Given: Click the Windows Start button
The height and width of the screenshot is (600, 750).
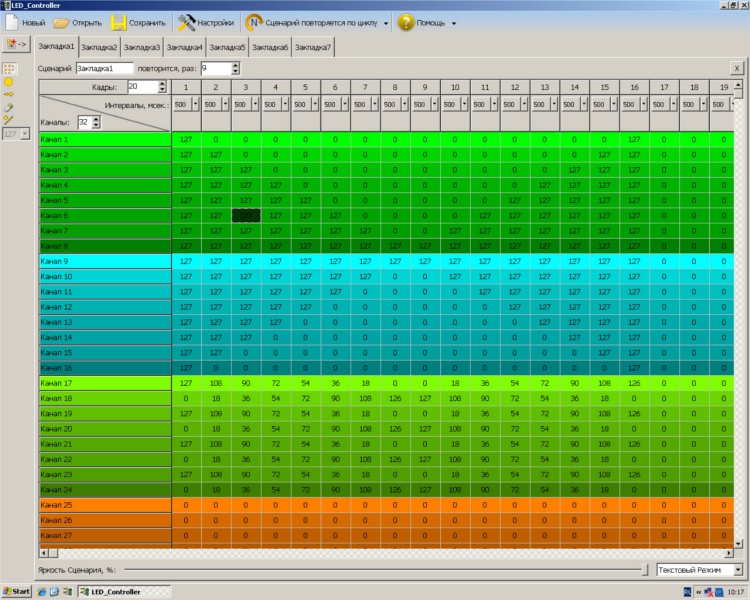Looking at the screenshot, I should (16, 591).
